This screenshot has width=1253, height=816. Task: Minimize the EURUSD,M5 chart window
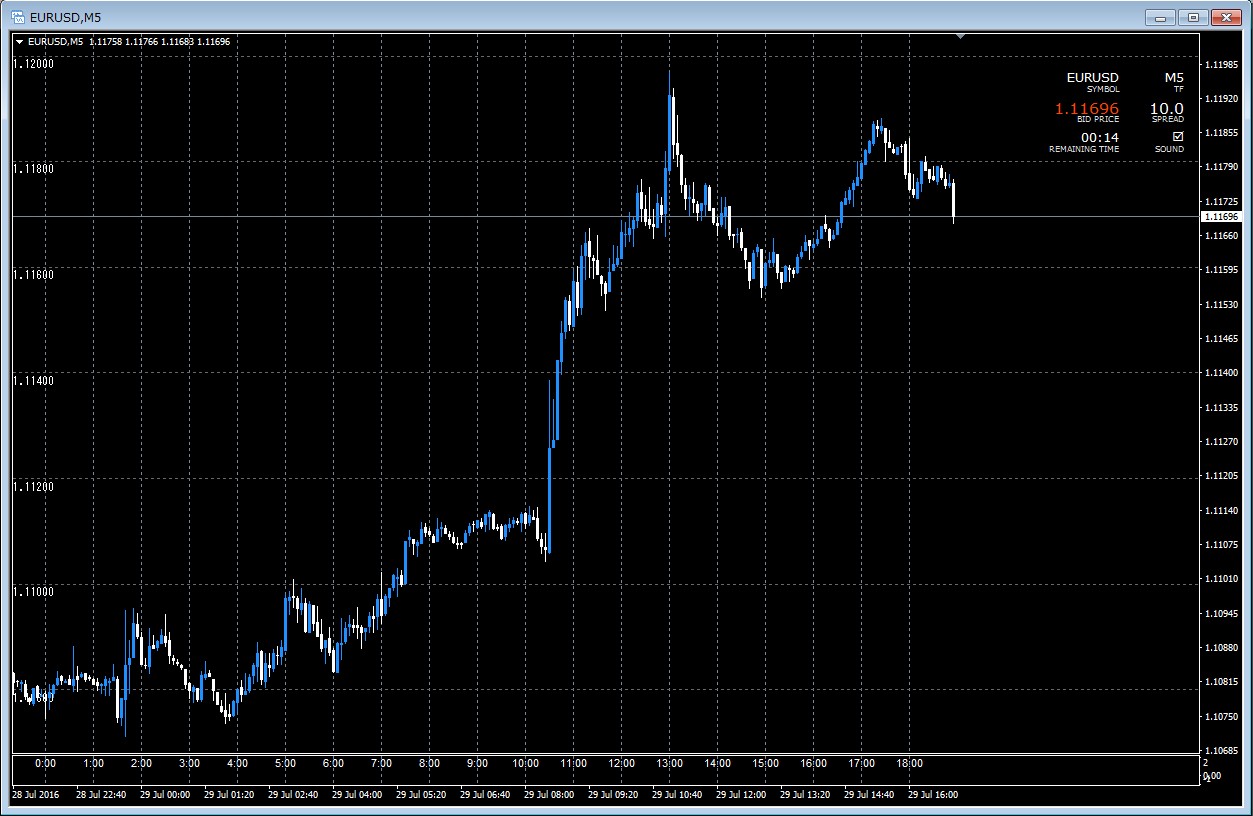click(x=1160, y=17)
